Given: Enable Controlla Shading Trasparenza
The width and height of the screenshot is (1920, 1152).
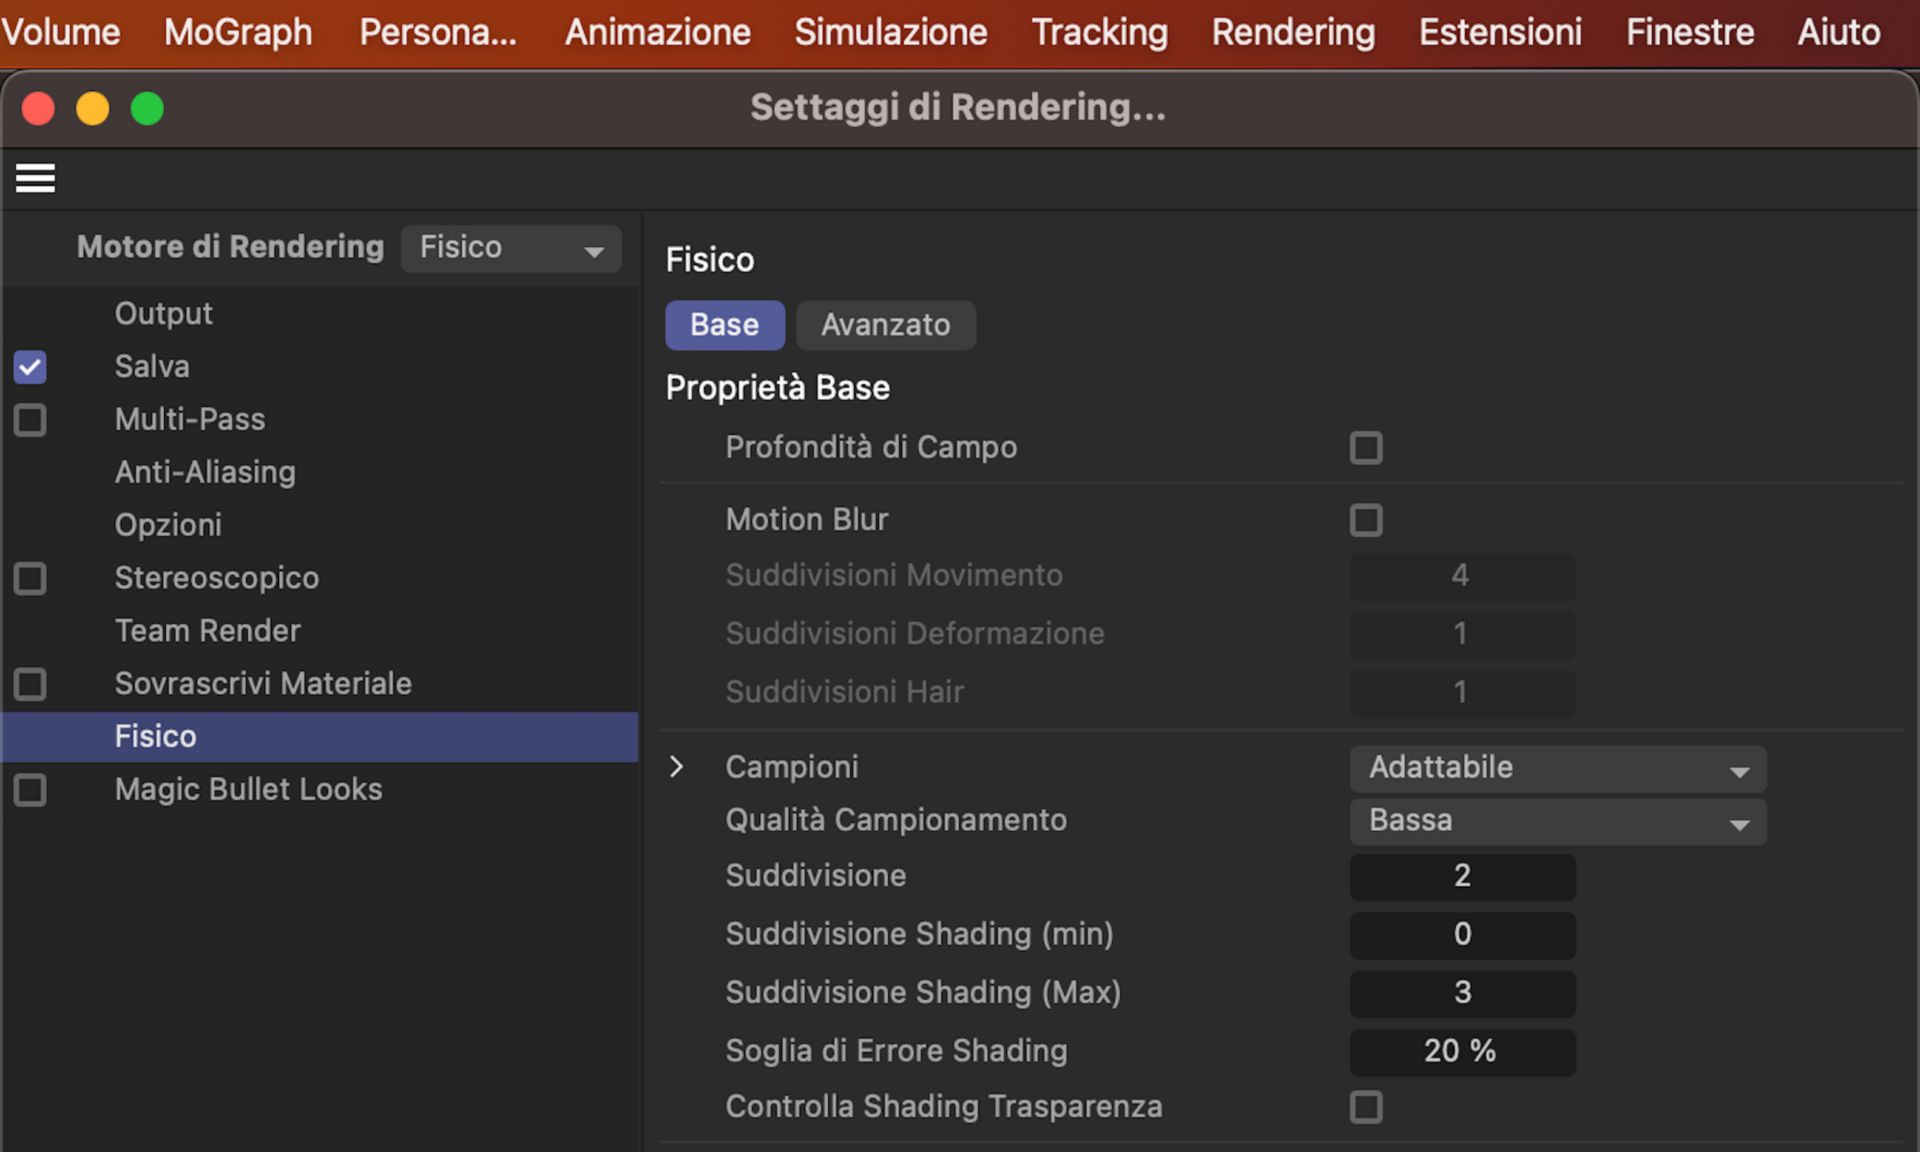Looking at the screenshot, I should pyautogui.click(x=1366, y=1107).
